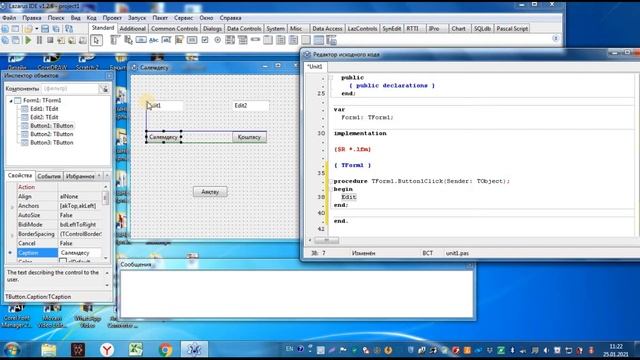Image resolution: width=640 pixels, height=360 pixels.
Task: Open the Windows Start button
Action: pos(12,350)
